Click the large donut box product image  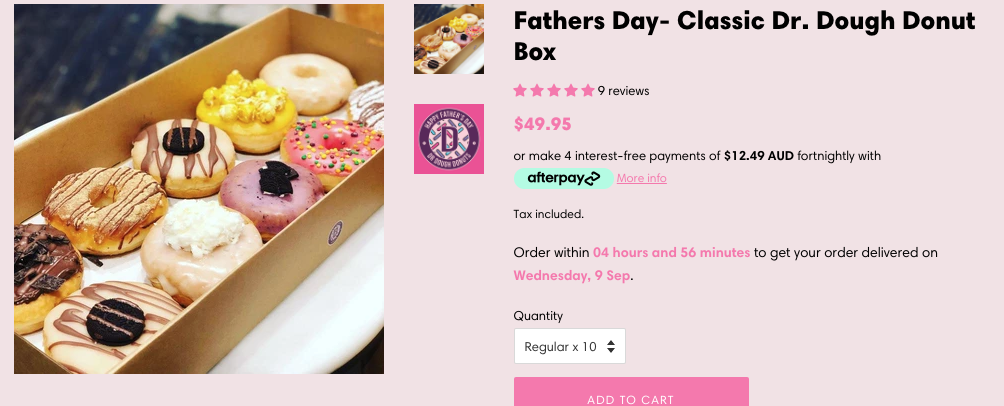coord(199,189)
